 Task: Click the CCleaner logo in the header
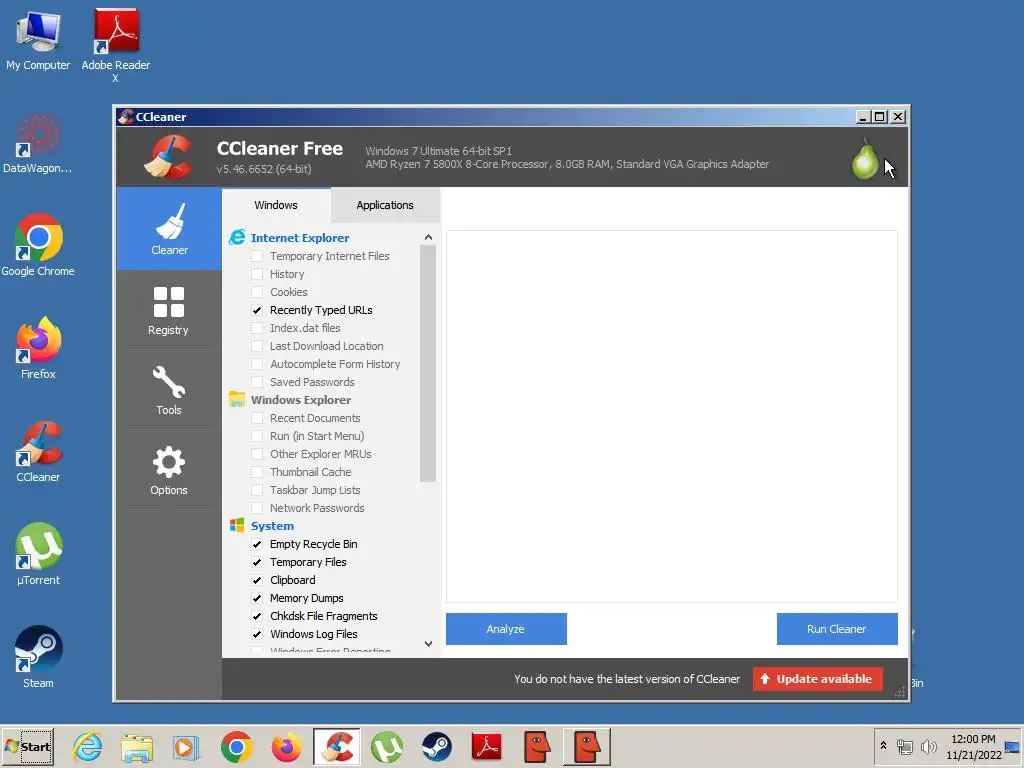pyautogui.click(x=168, y=157)
